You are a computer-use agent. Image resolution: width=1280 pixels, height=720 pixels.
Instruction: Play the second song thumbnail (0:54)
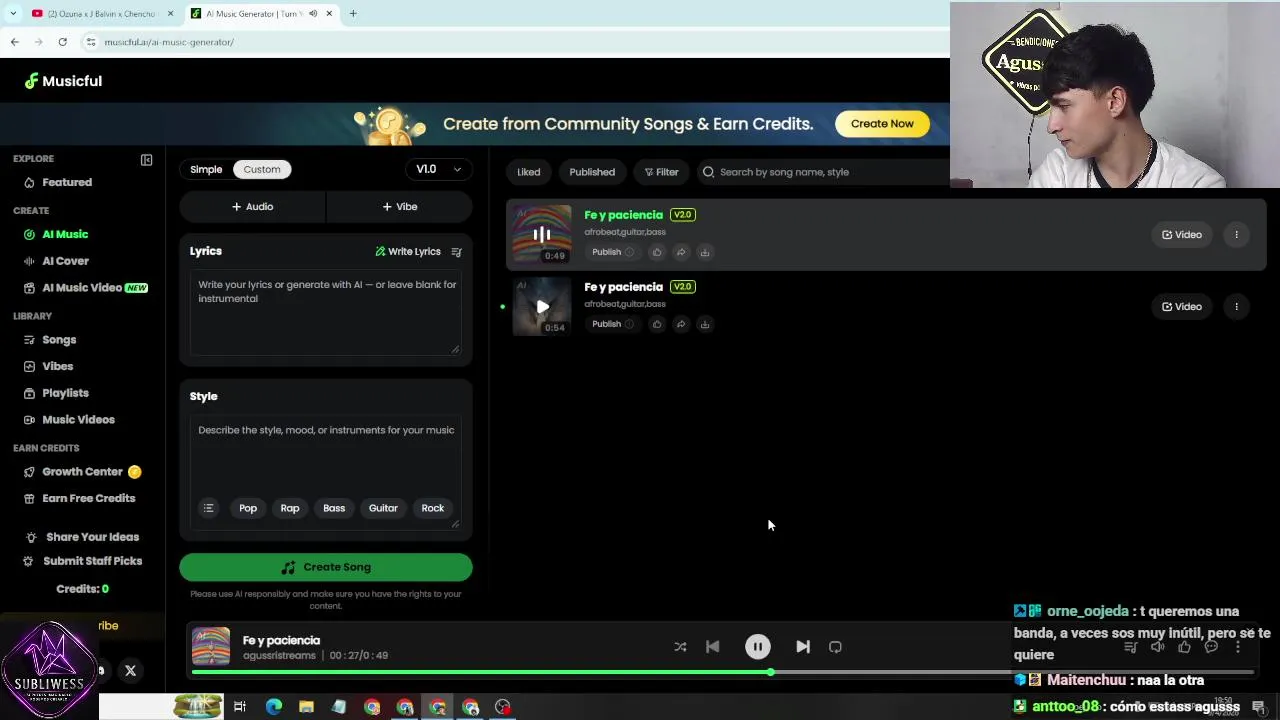click(x=542, y=306)
